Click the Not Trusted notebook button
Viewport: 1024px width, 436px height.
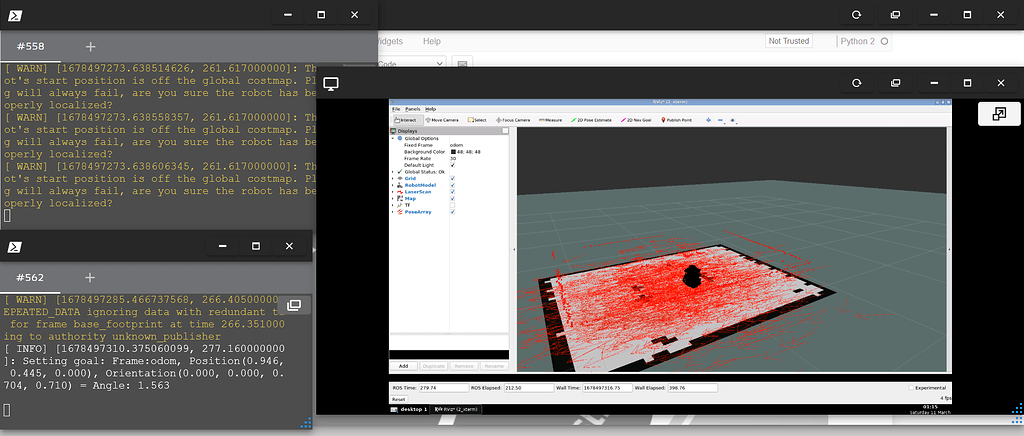789,41
